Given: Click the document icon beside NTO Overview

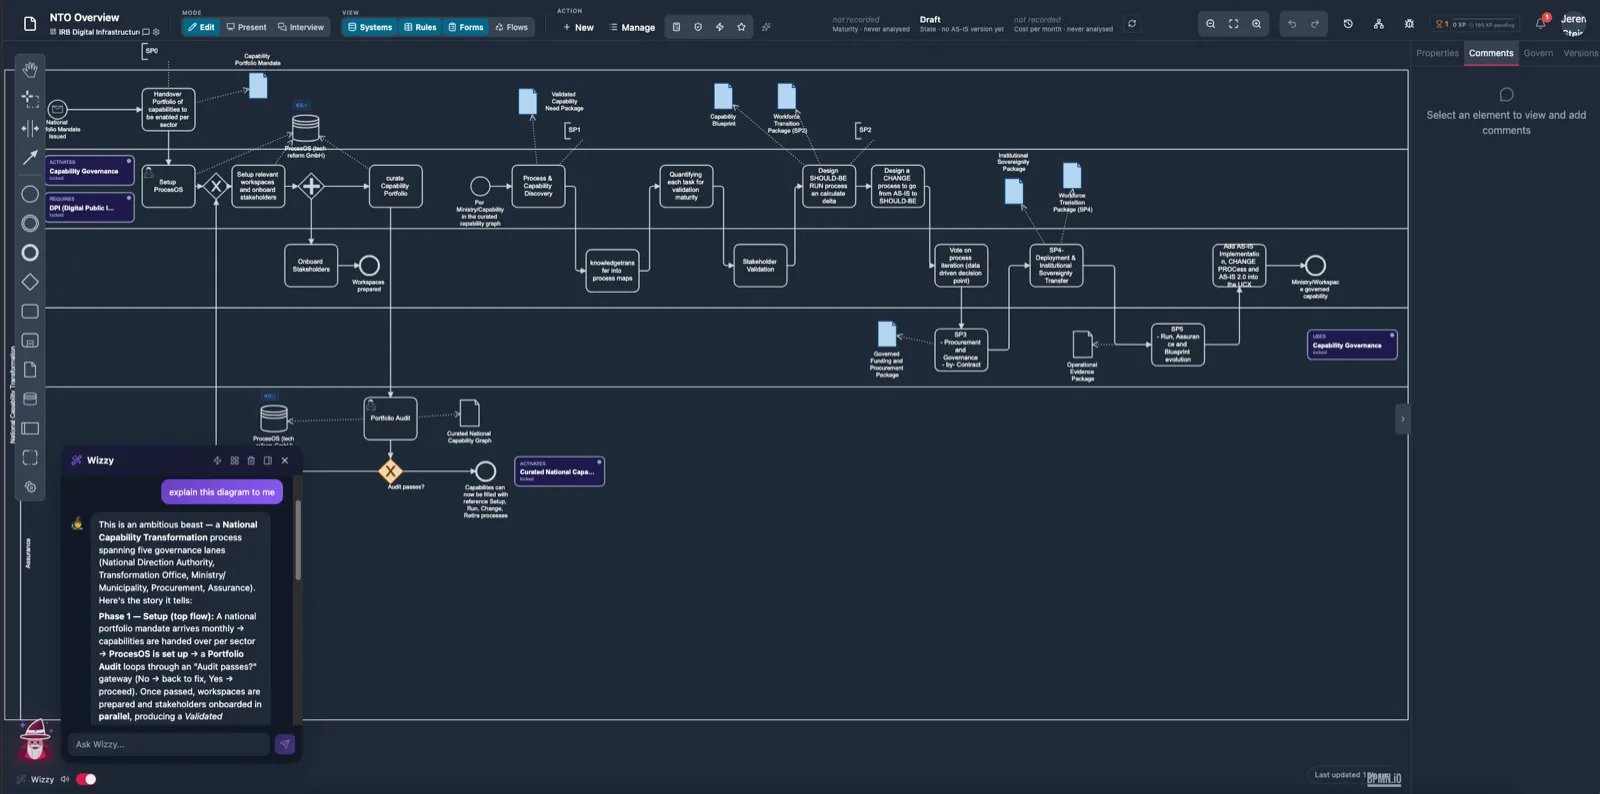Looking at the screenshot, I should pos(30,24).
